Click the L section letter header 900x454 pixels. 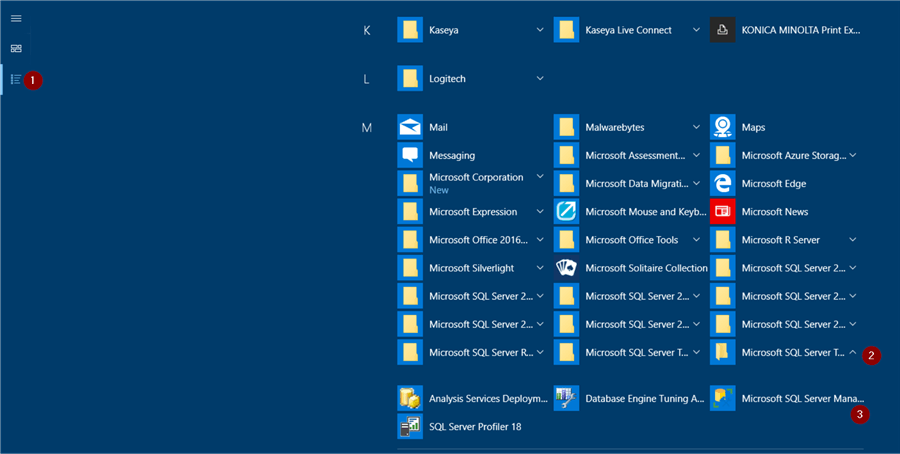[x=366, y=79]
